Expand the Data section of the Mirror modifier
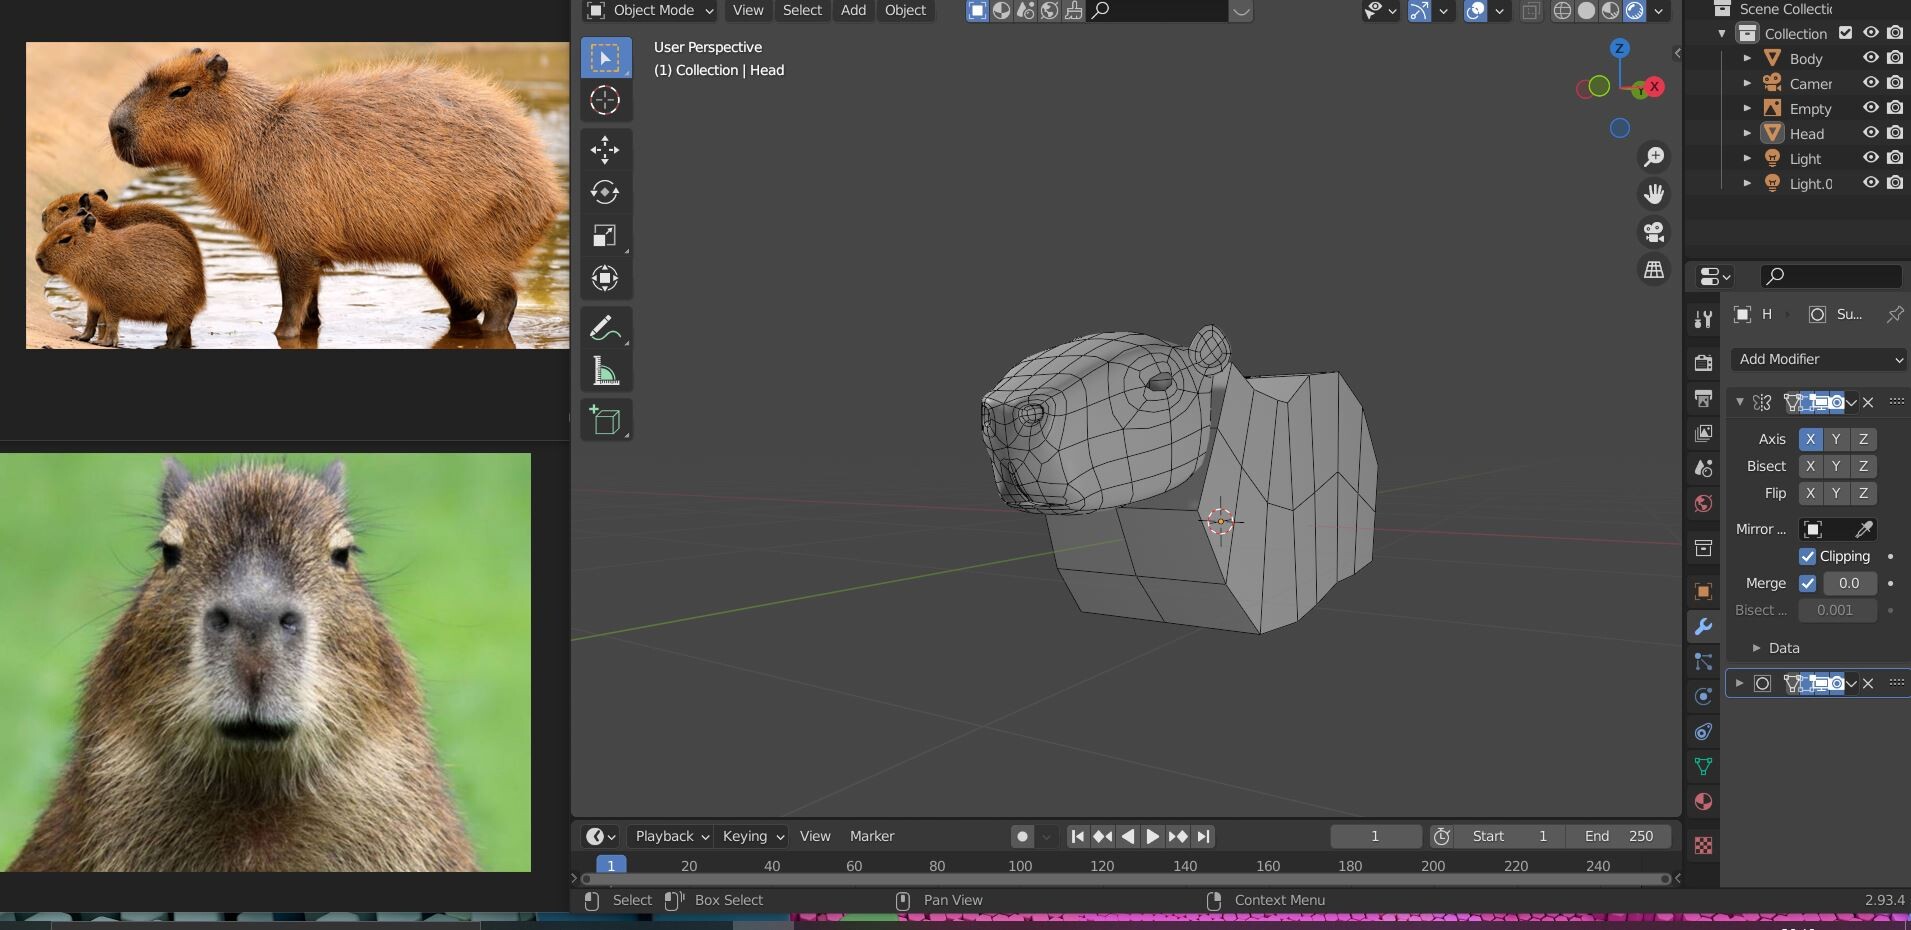Viewport: 1911px width, 930px height. [x=1779, y=647]
